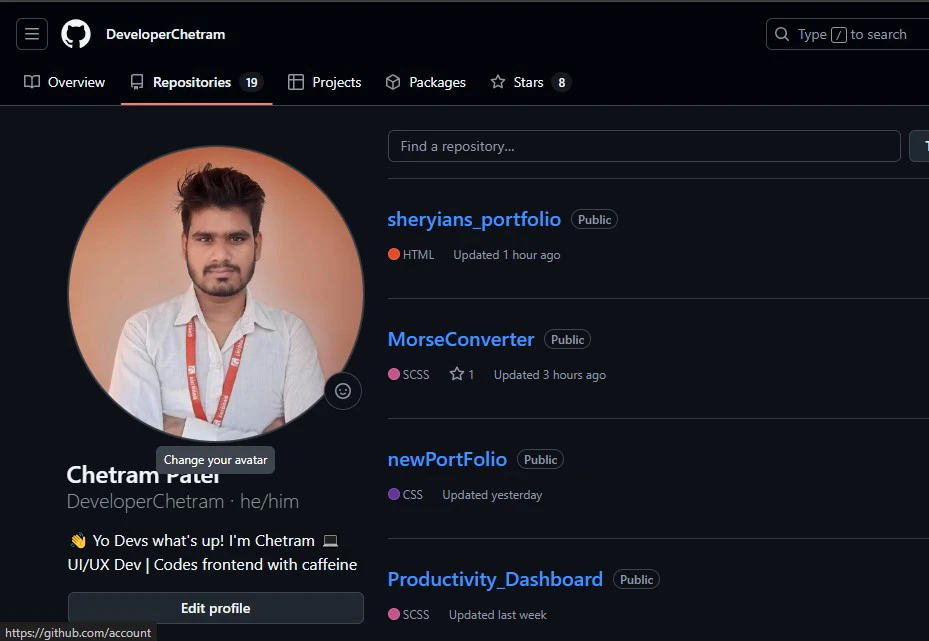
Task: Click the Projects table icon
Action: click(295, 81)
